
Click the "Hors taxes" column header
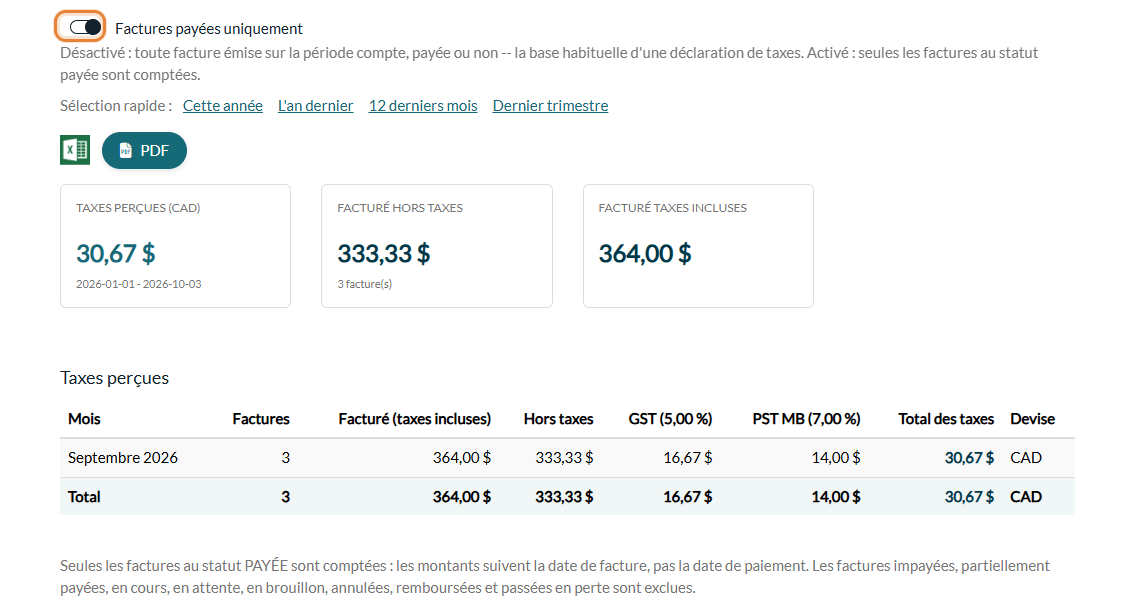(x=559, y=419)
